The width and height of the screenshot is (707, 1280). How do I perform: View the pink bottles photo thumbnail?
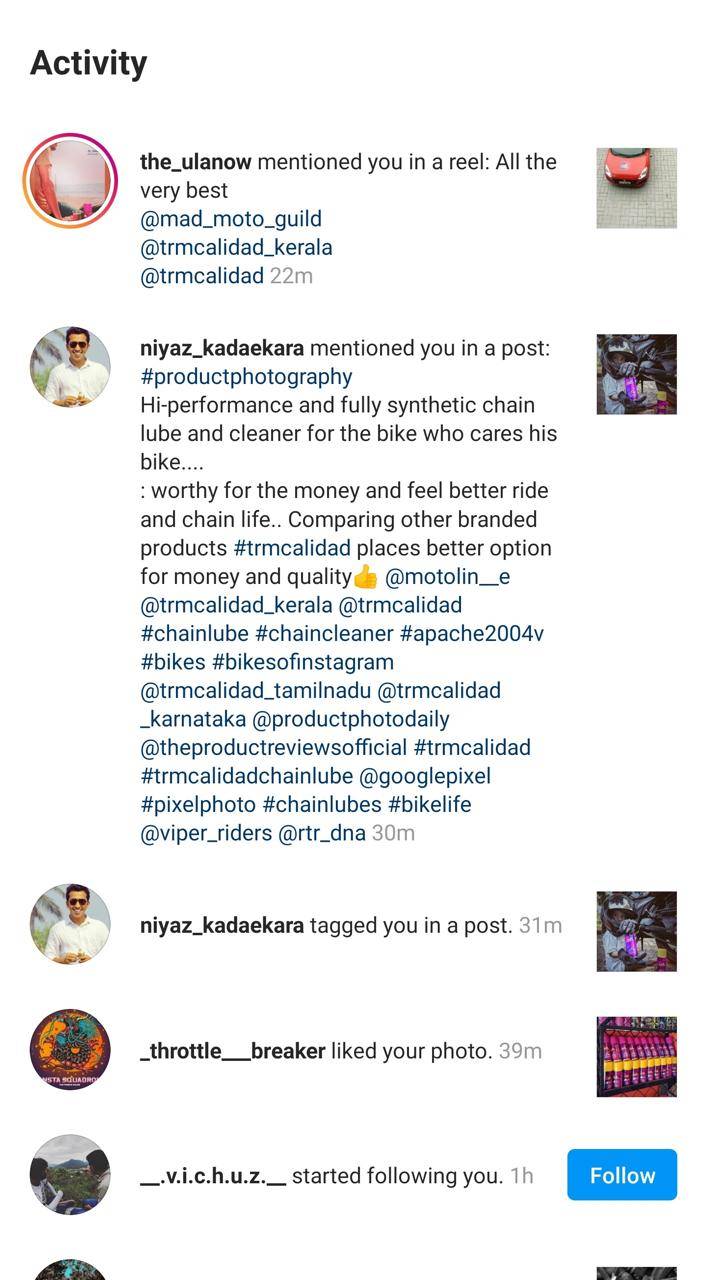[637, 1057]
